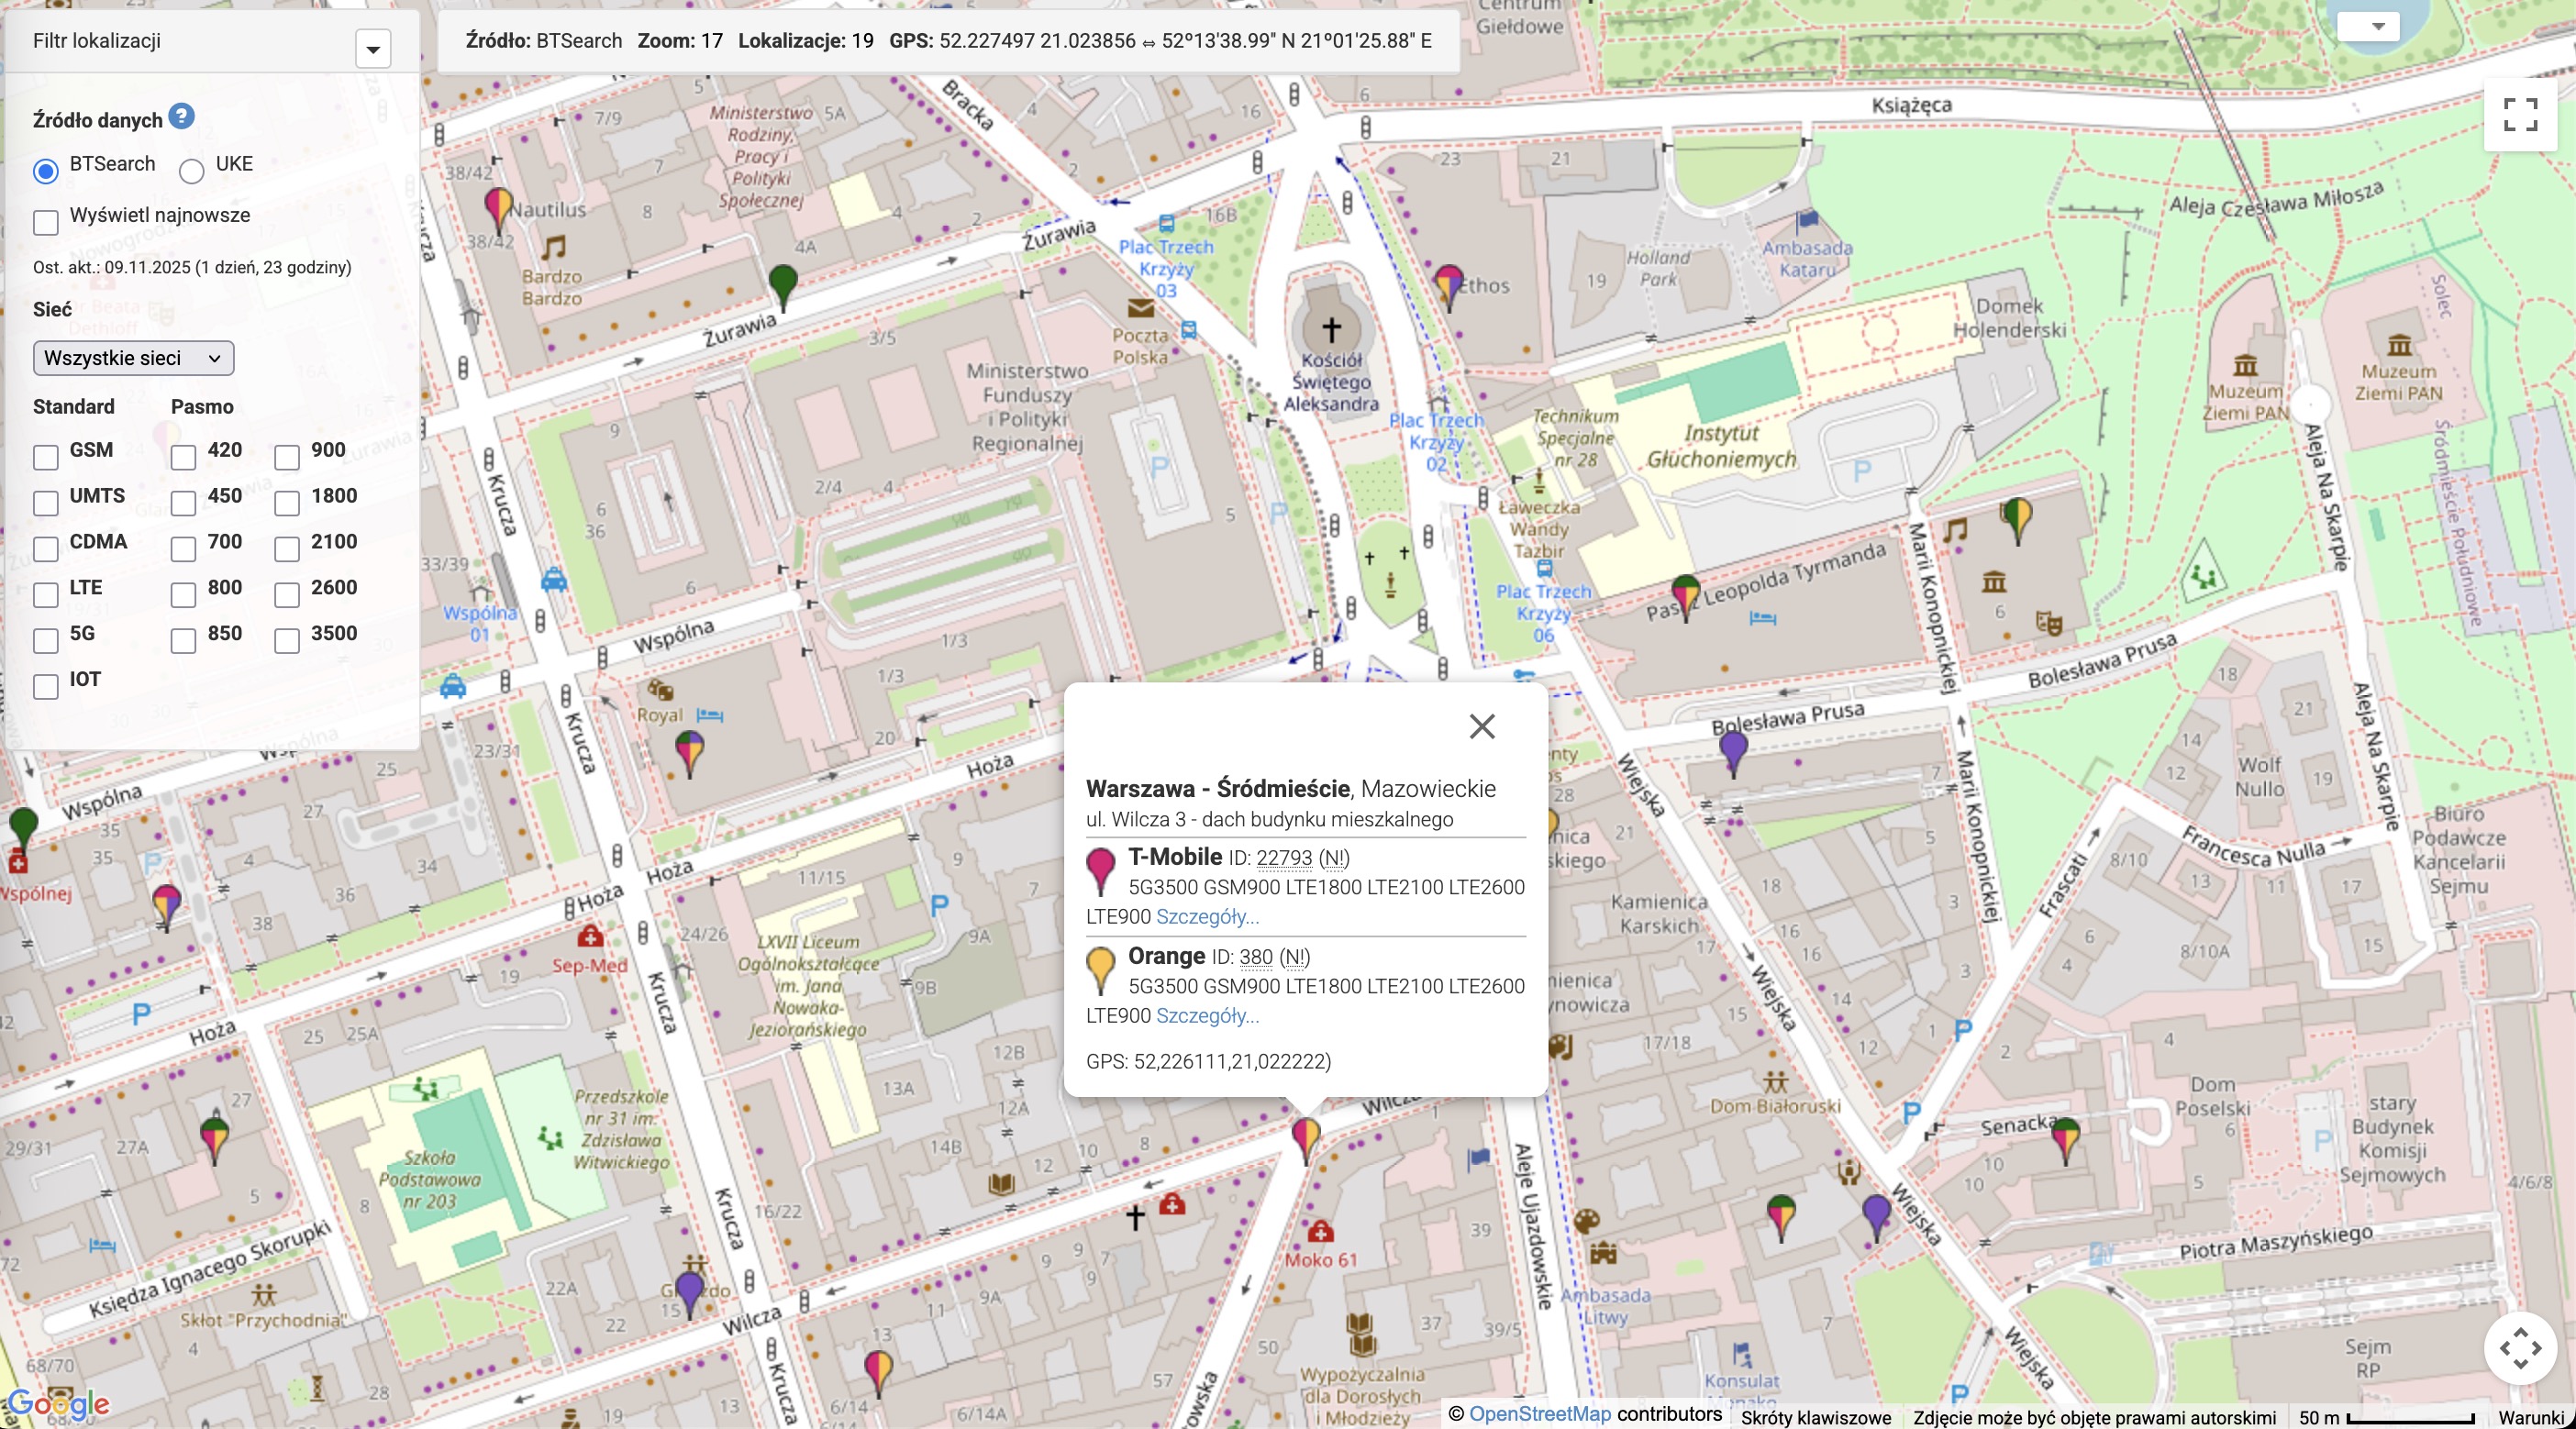2576x1429 pixels.
Task: Collapse the Filtr lokalizacji panel
Action: click(x=373, y=48)
